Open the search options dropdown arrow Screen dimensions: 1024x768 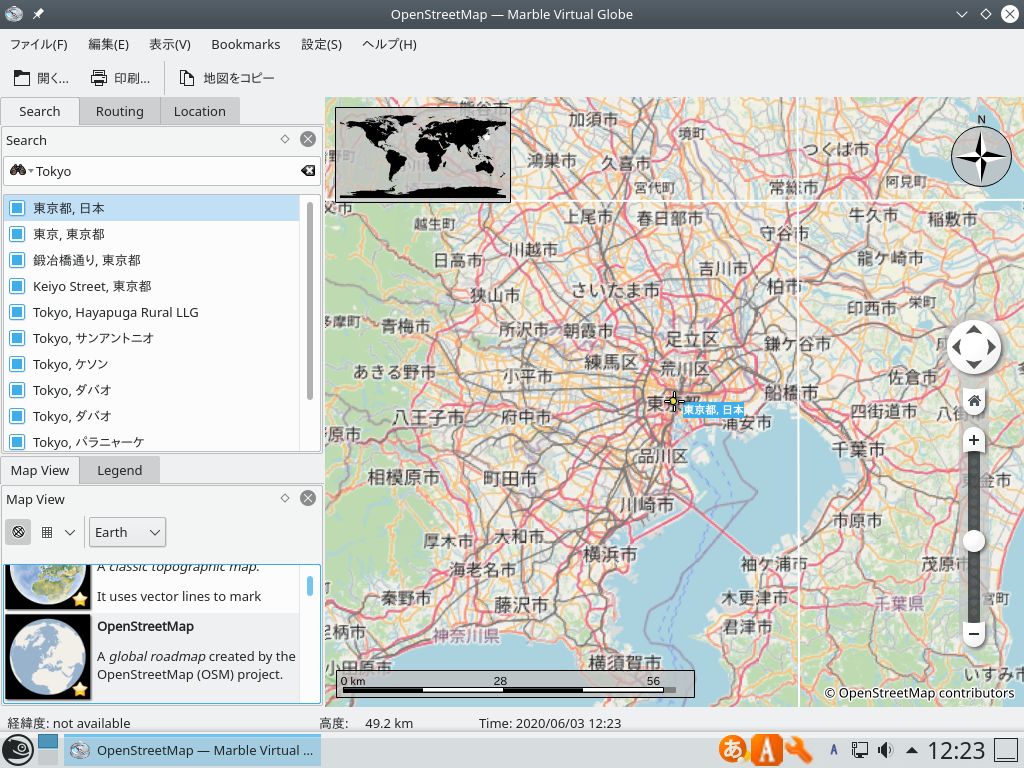31,171
